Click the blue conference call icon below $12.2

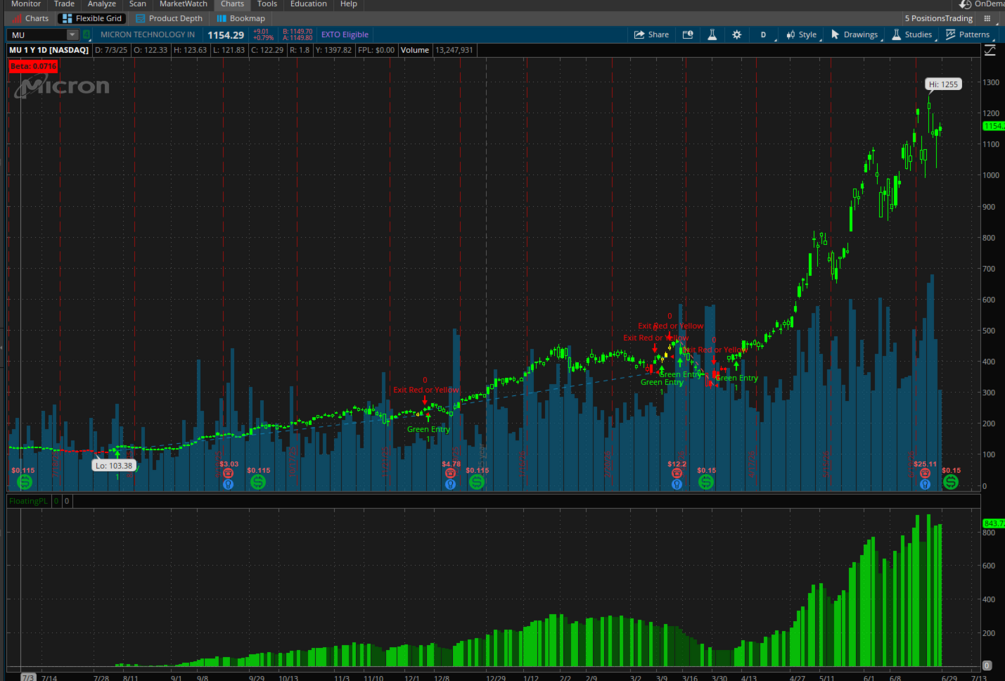(x=677, y=485)
